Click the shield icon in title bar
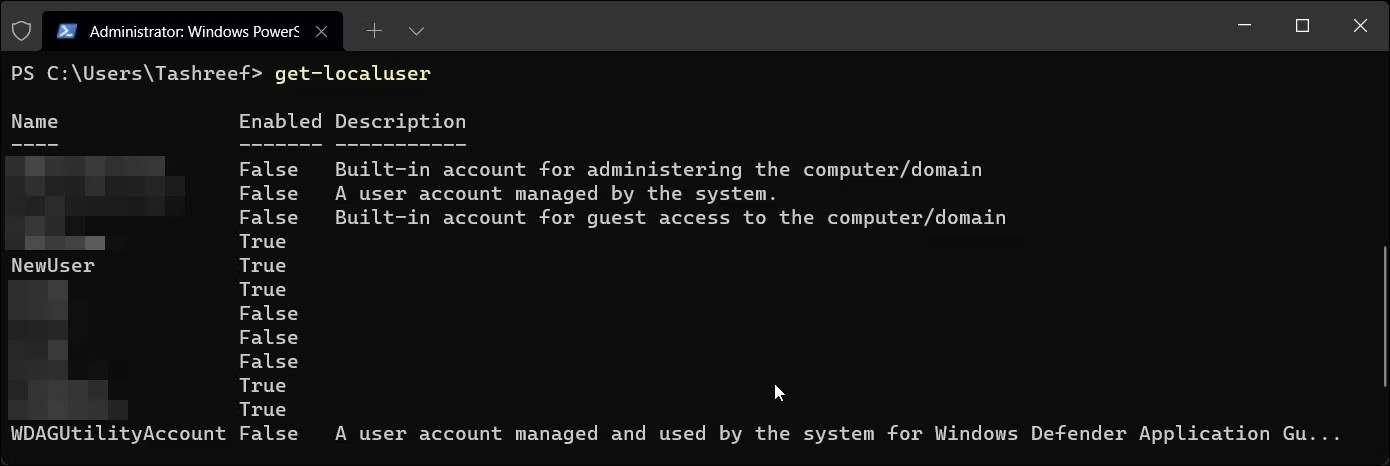Screen dimensions: 1390x466 (21, 30)
